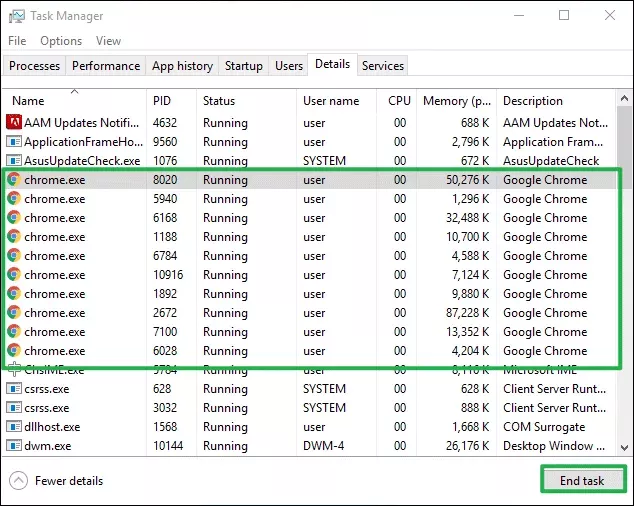Screen dimensions: 634x506
Task: Collapse view with Fewer details arrow
Action: point(18,481)
